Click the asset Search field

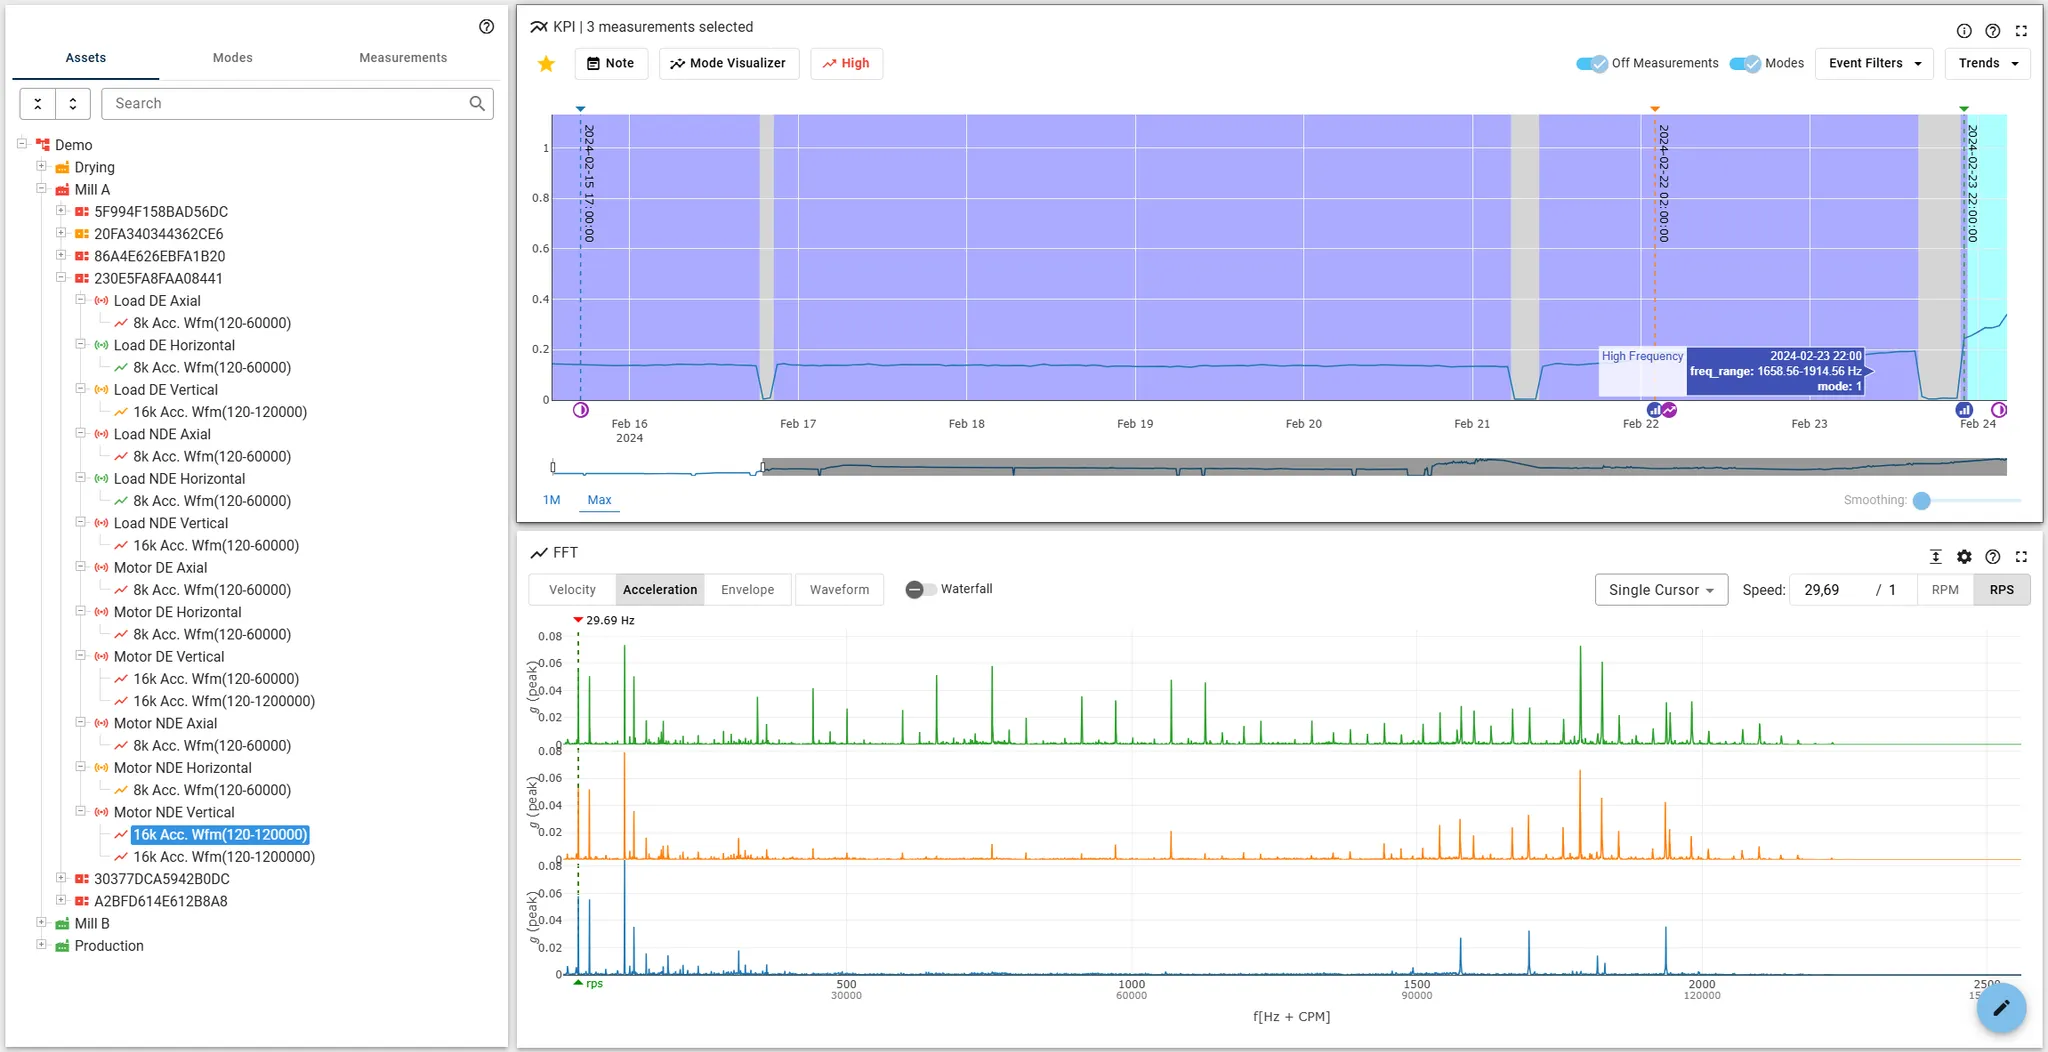tap(297, 104)
